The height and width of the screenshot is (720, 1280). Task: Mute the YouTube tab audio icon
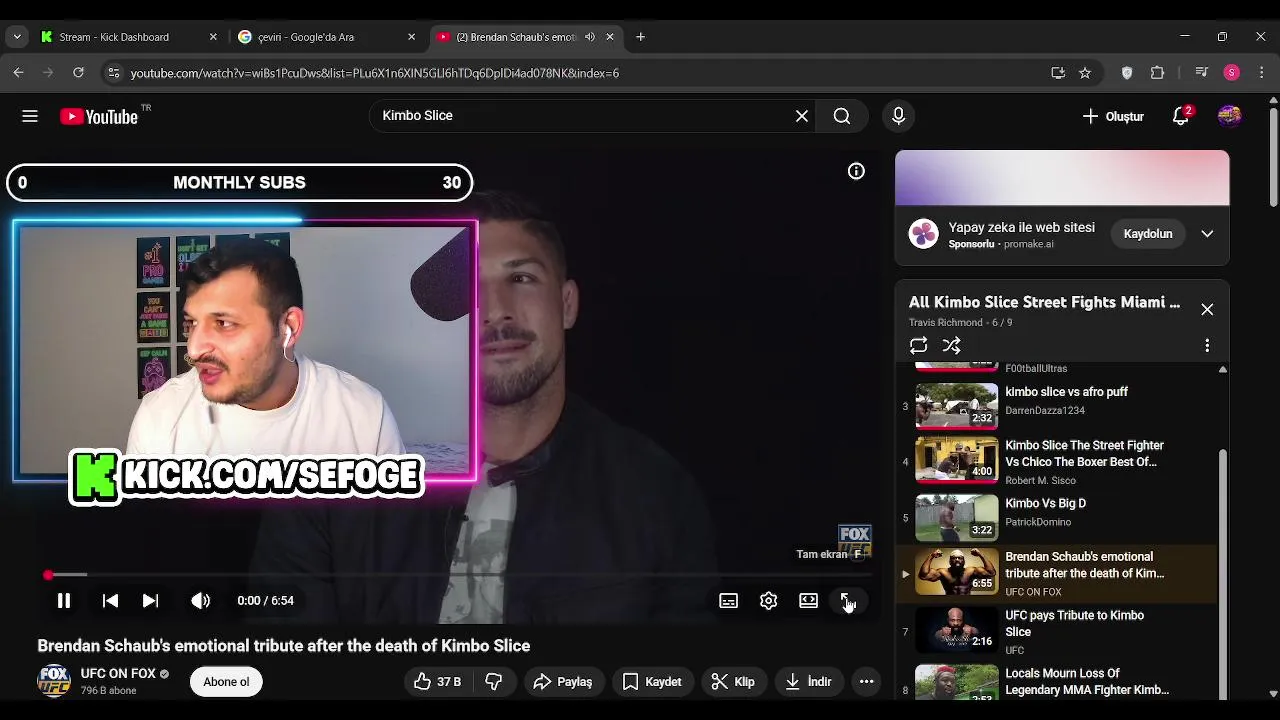(590, 37)
